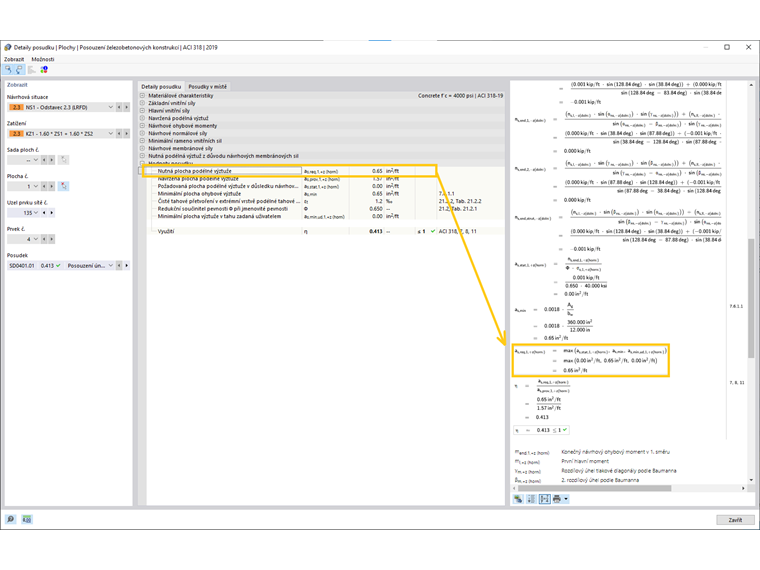Click the Concrete f'c = 4000 psi text
Screen dimensions: 760x570
click(460, 95)
